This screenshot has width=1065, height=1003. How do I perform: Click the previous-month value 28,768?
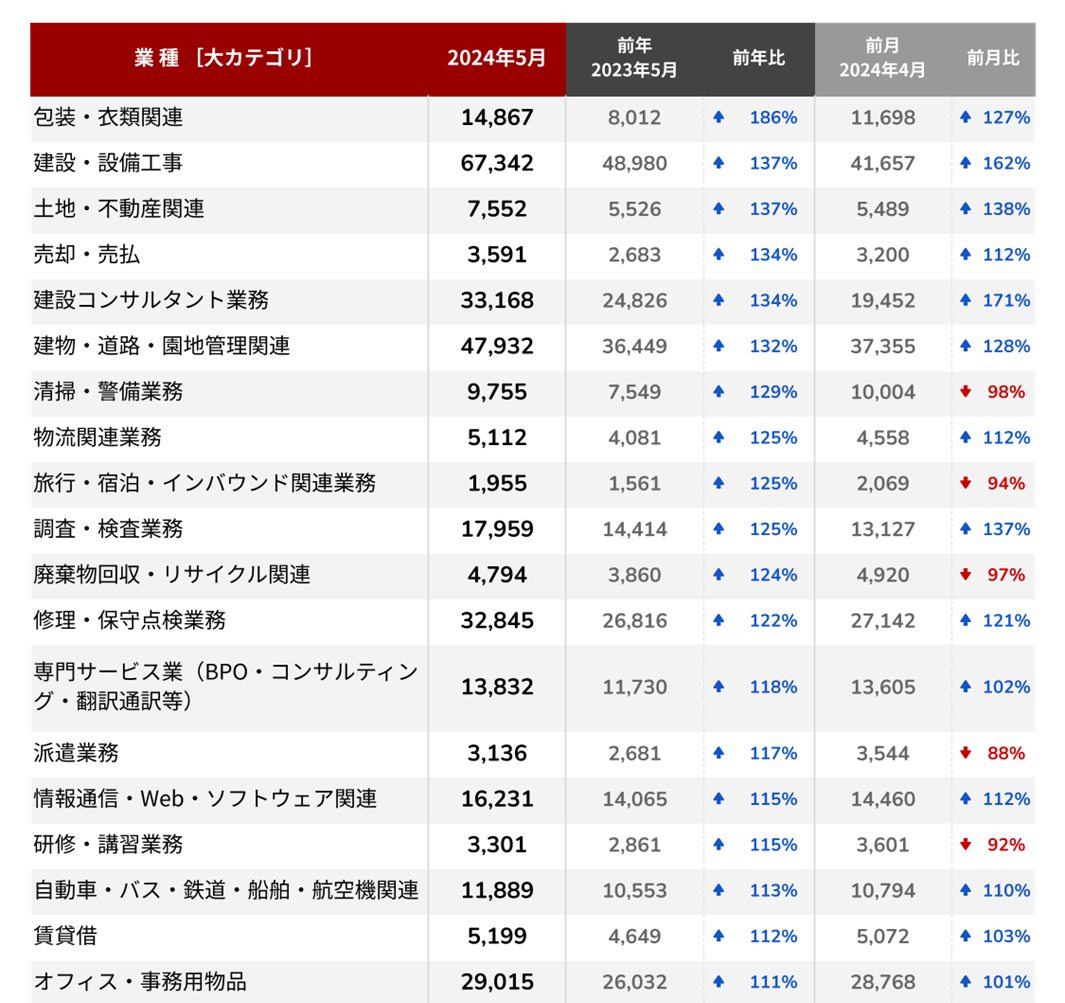pos(883,983)
